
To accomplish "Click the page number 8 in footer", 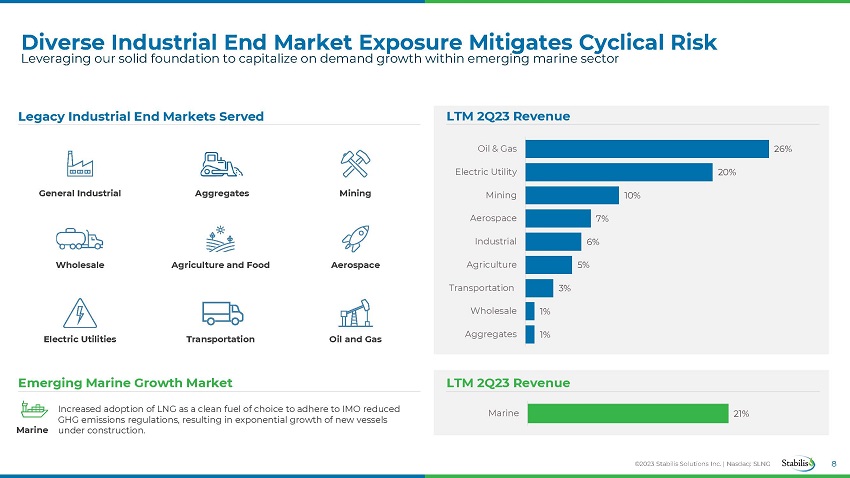I will [x=836, y=462].
